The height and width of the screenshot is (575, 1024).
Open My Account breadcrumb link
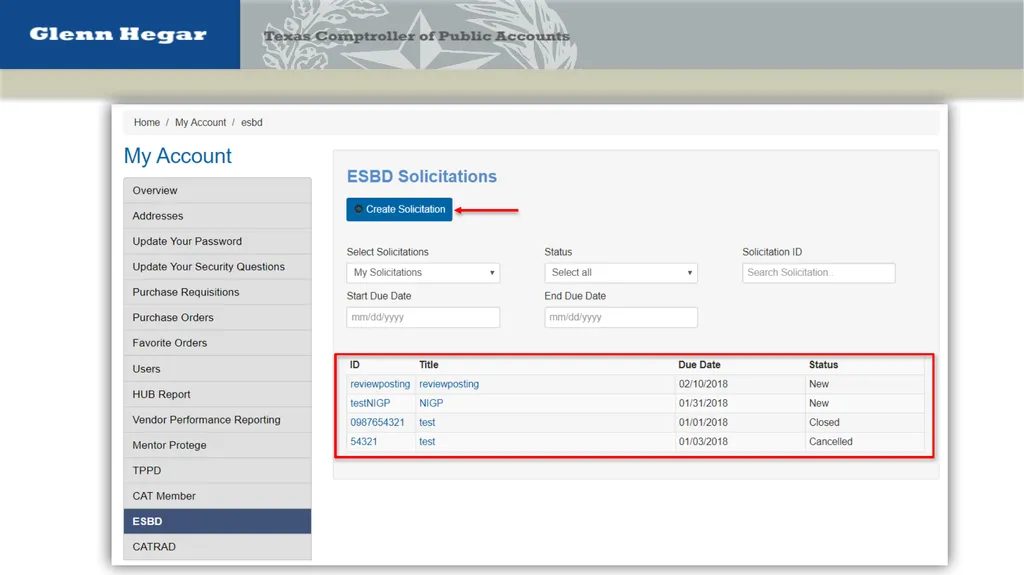(x=200, y=122)
